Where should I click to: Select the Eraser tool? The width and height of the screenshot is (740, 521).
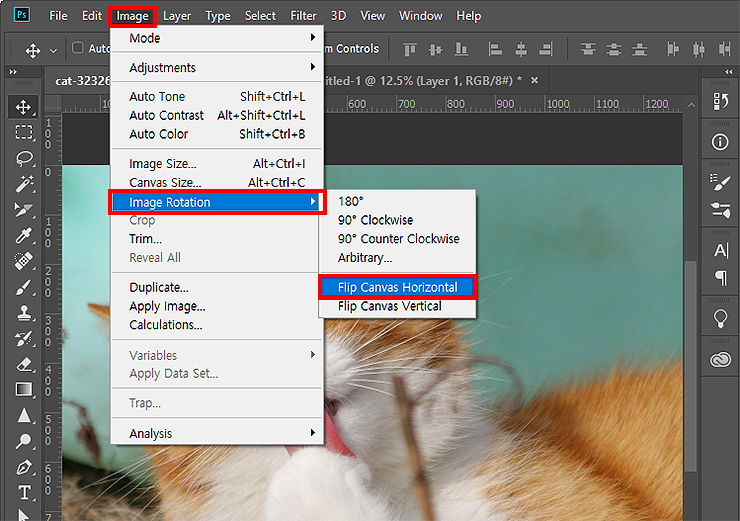[23, 364]
